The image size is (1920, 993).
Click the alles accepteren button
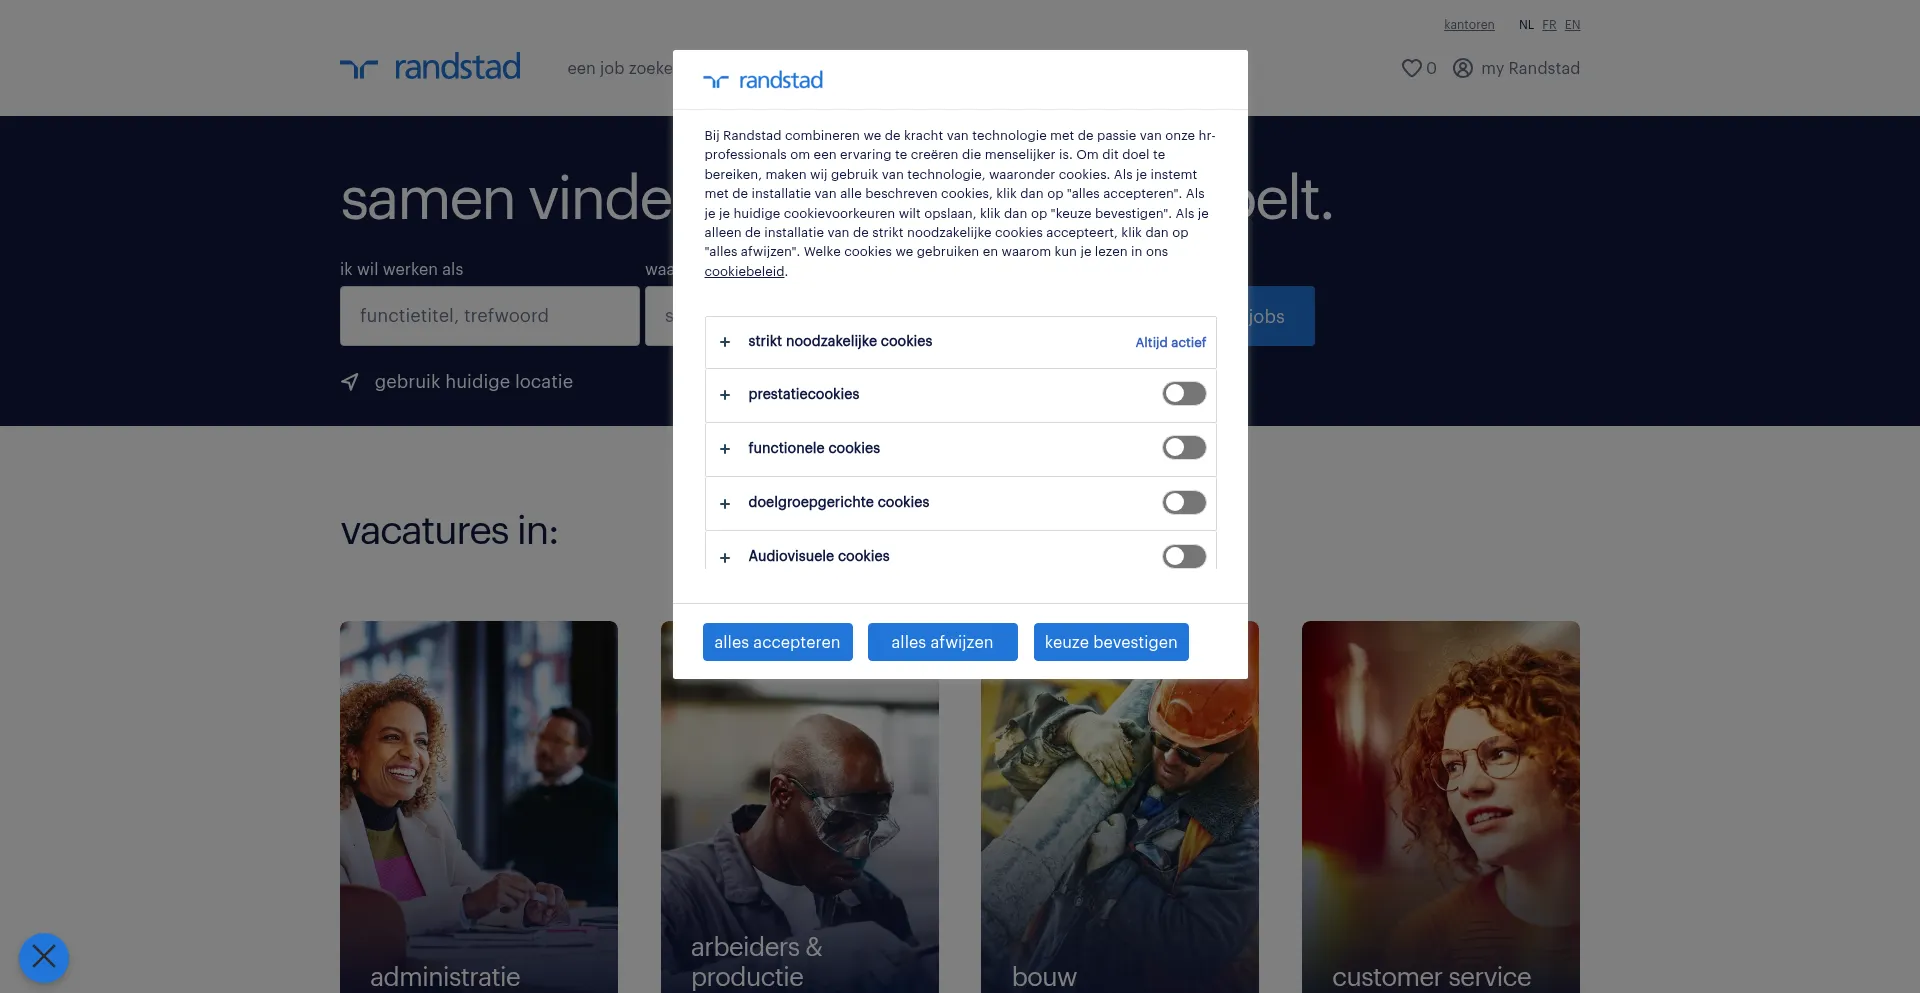[777, 642]
